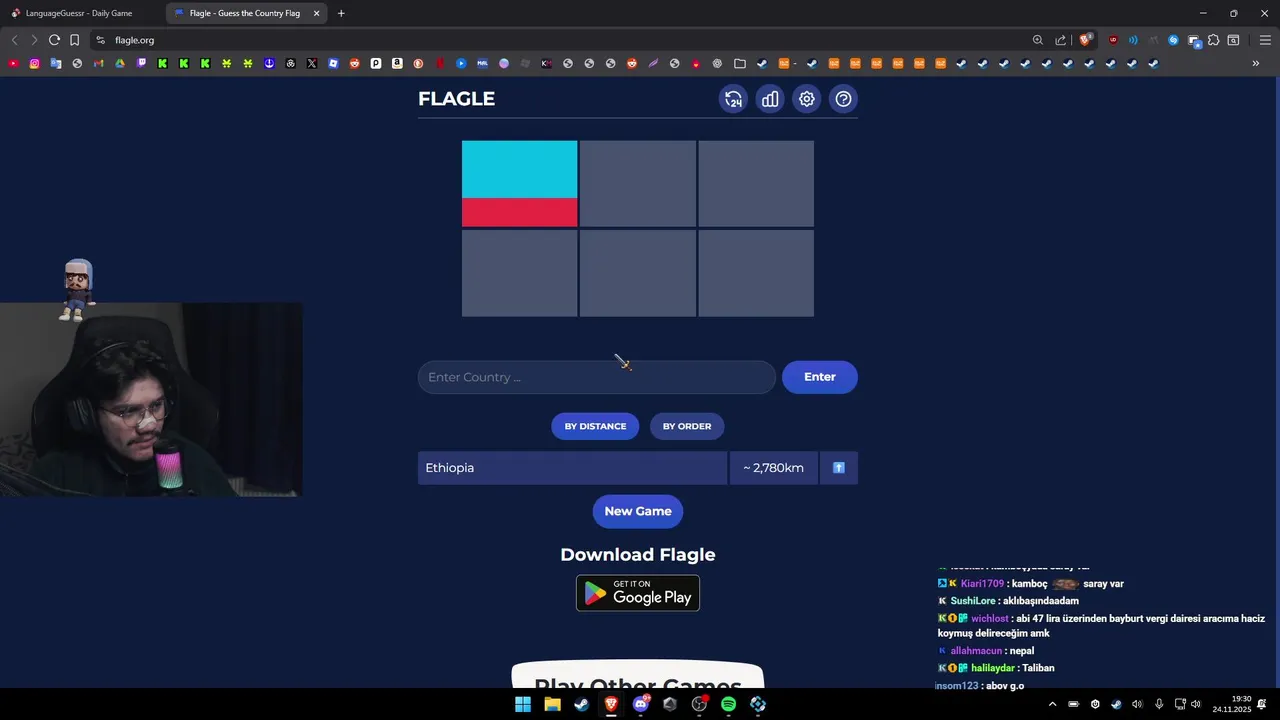
Task: Open the Flagle statistics bar chart icon
Action: (x=770, y=99)
